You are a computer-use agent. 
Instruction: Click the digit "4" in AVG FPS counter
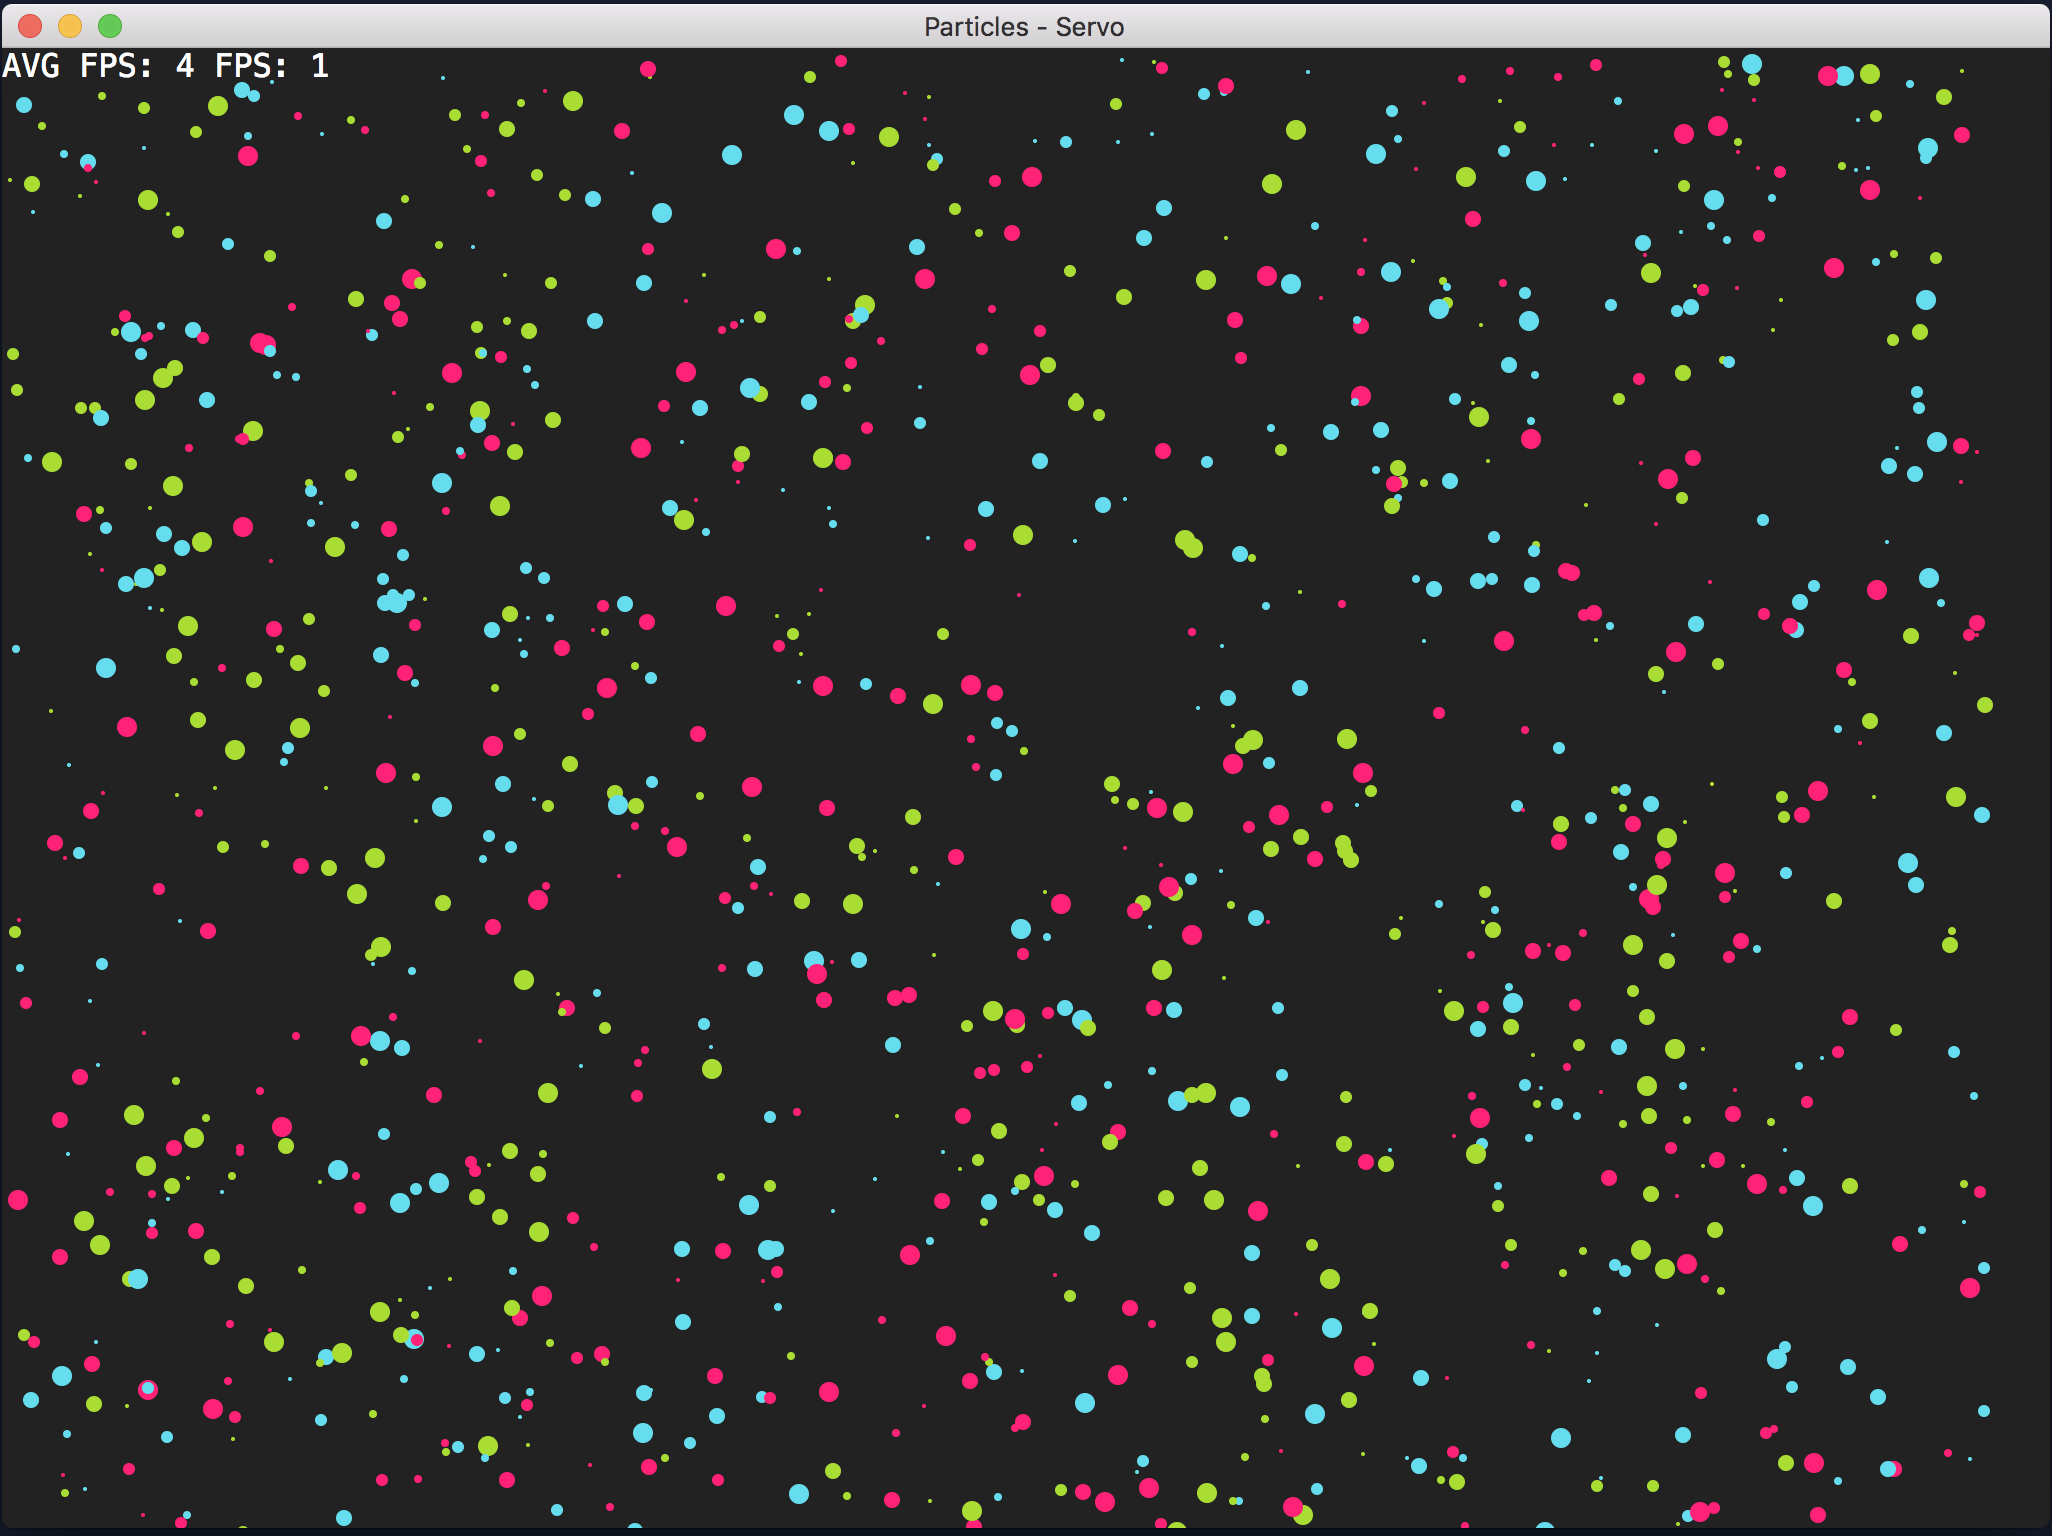[185, 67]
